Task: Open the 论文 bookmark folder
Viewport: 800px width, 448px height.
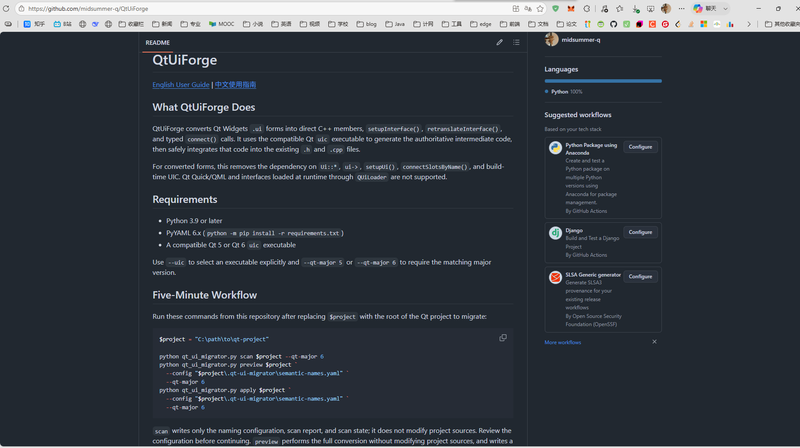Action: (567, 24)
